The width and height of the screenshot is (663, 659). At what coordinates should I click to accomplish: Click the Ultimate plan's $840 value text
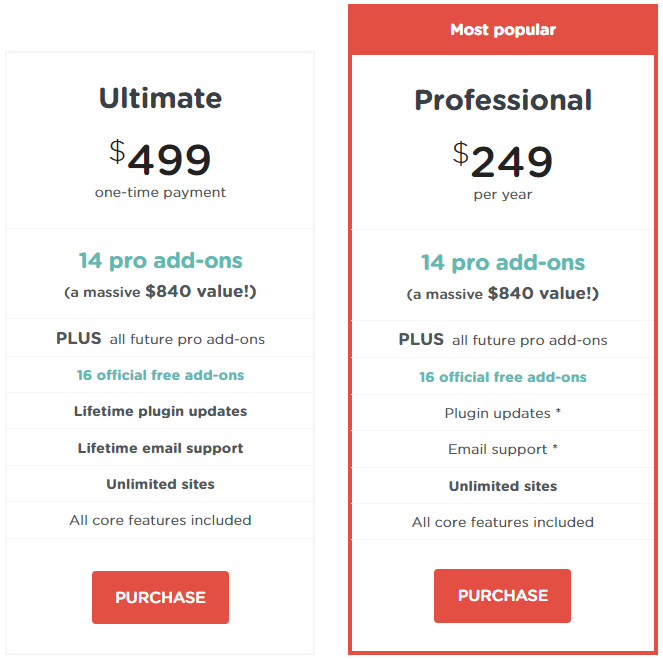click(x=201, y=291)
